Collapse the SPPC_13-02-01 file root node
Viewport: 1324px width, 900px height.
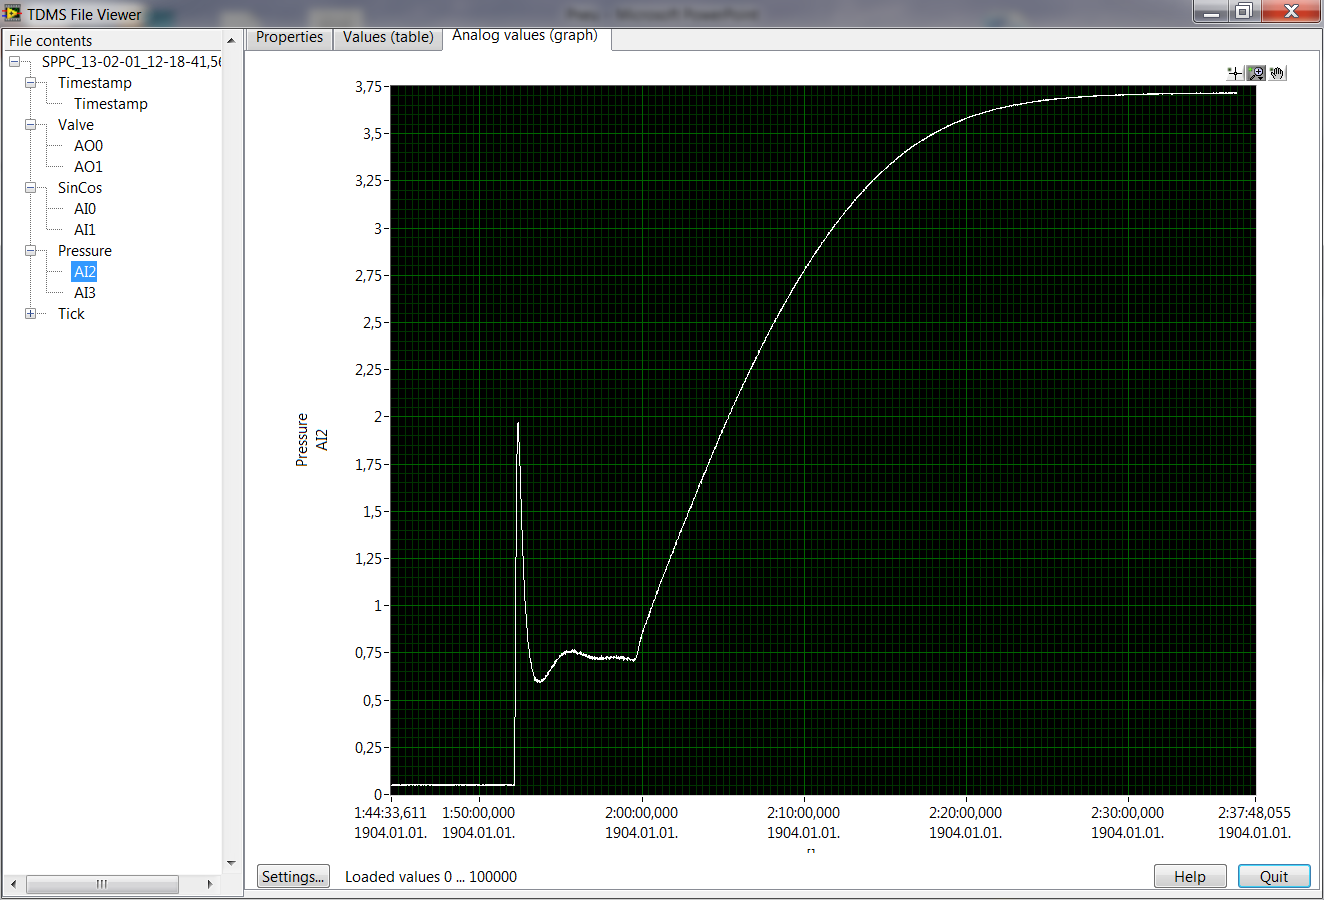tap(15, 62)
